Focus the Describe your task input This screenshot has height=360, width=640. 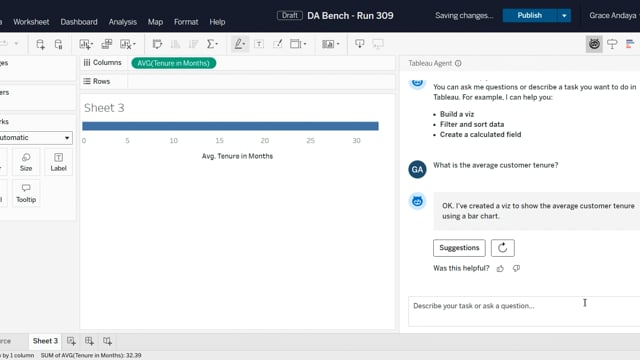point(524,311)
